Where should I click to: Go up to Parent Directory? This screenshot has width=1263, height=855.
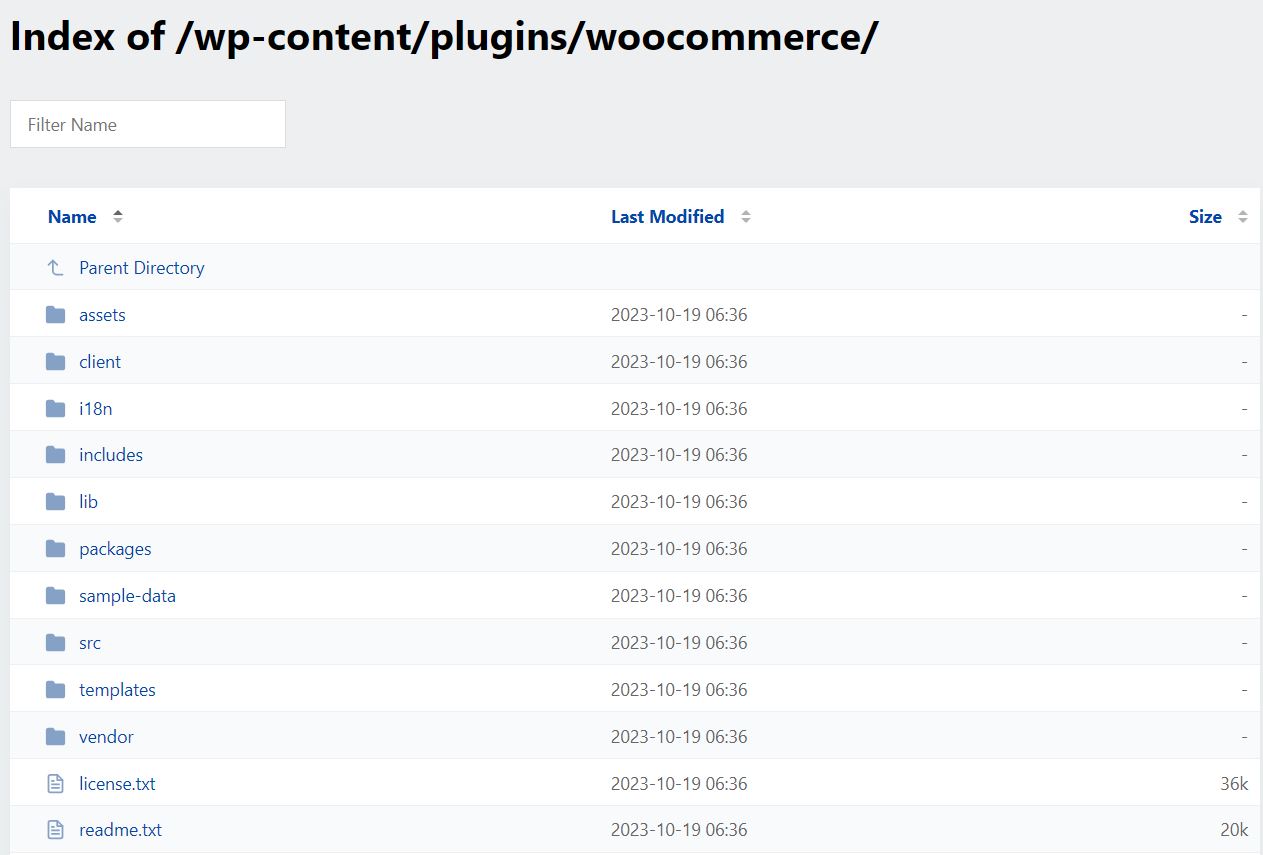142,268
